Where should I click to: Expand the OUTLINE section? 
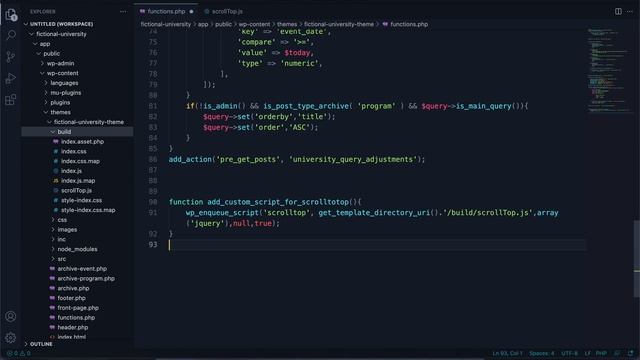(41, 344)
